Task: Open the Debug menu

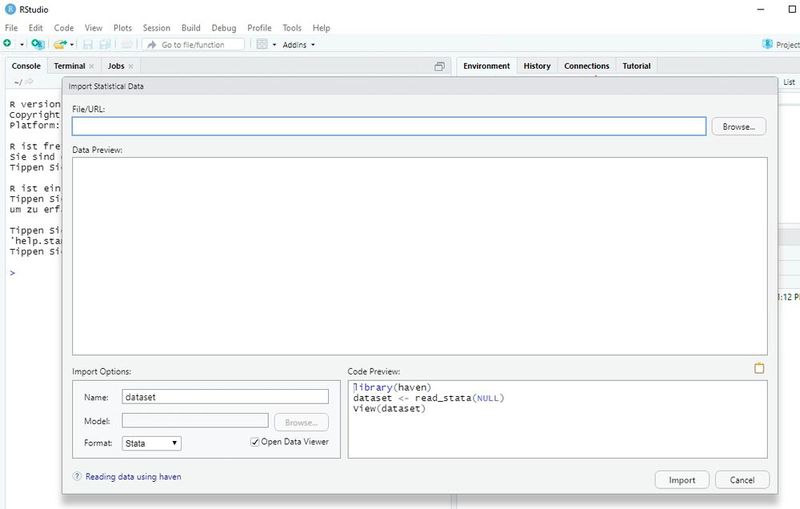Action: coord(223,28)
